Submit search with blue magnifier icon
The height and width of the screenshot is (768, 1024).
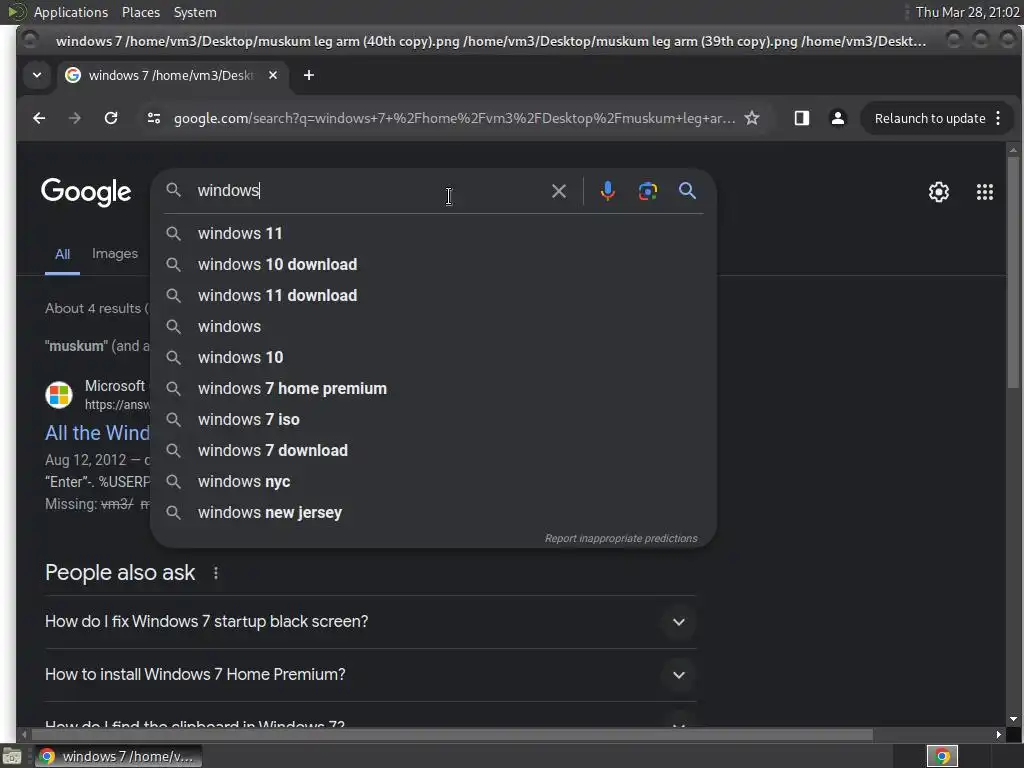(x=687, y=191)
